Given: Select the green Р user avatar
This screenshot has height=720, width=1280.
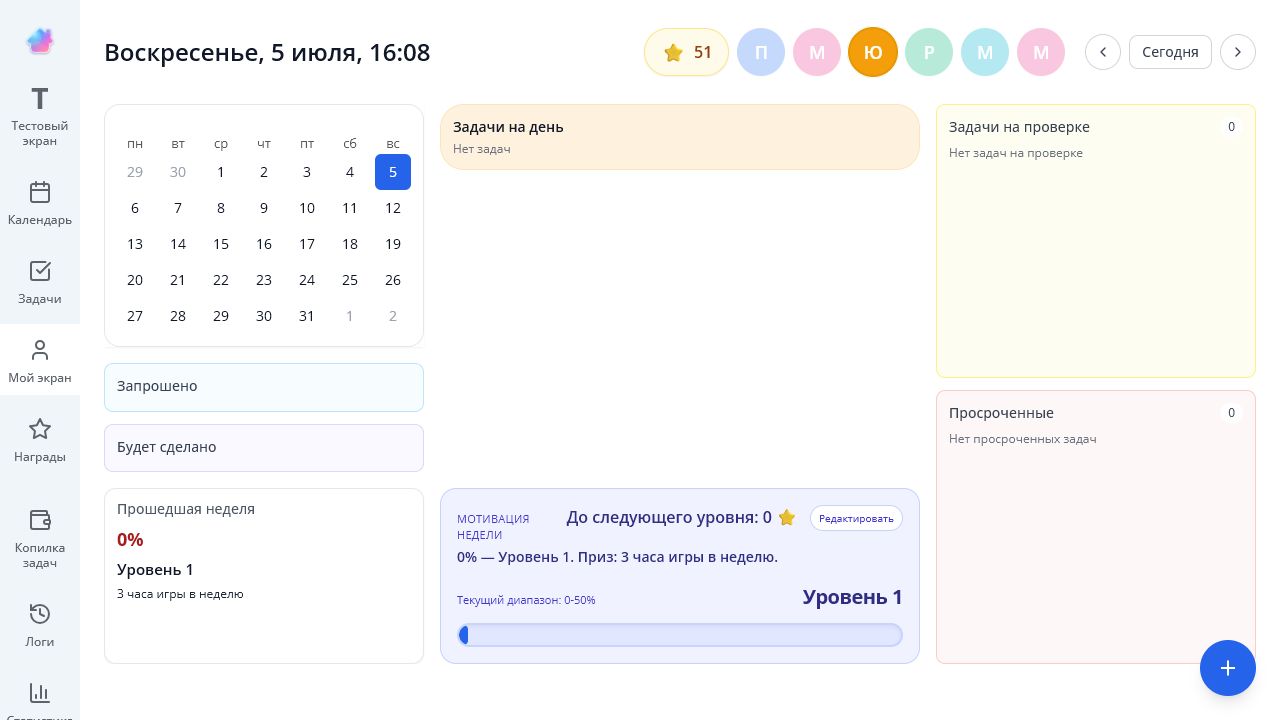Looking at the screenshot, I should coord(929,52).
